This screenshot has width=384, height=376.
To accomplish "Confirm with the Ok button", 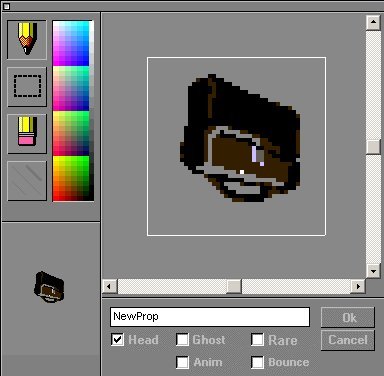I will 348,317.
